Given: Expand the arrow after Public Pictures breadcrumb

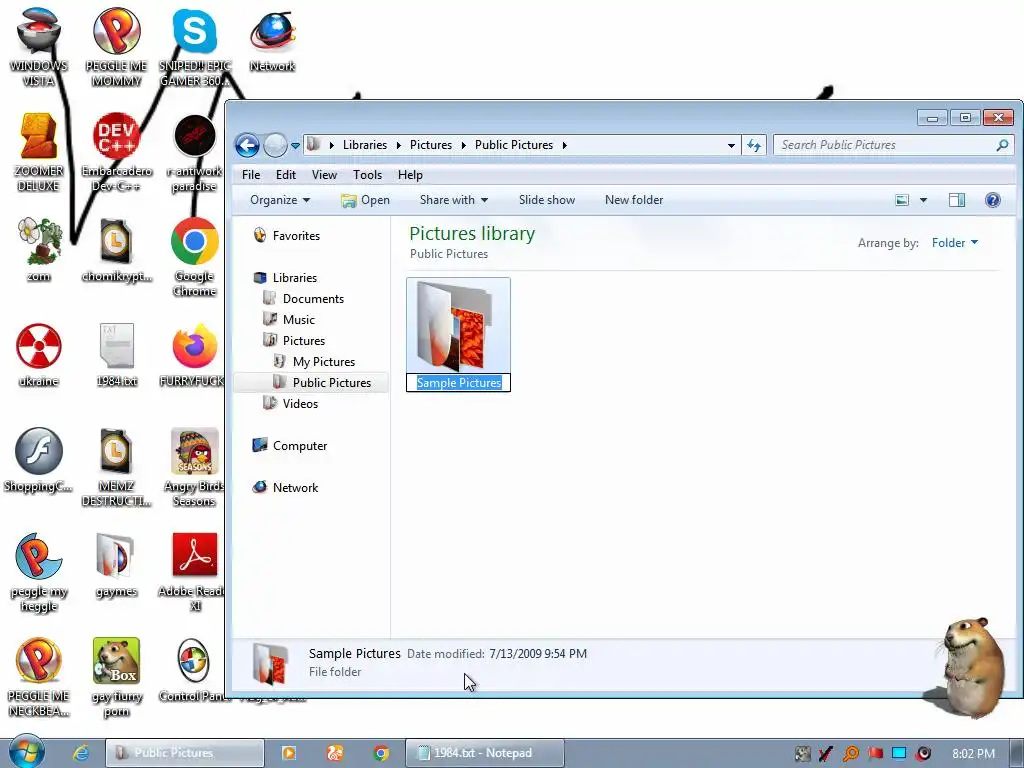Looking at the screenshot, I should coord(564,145).
